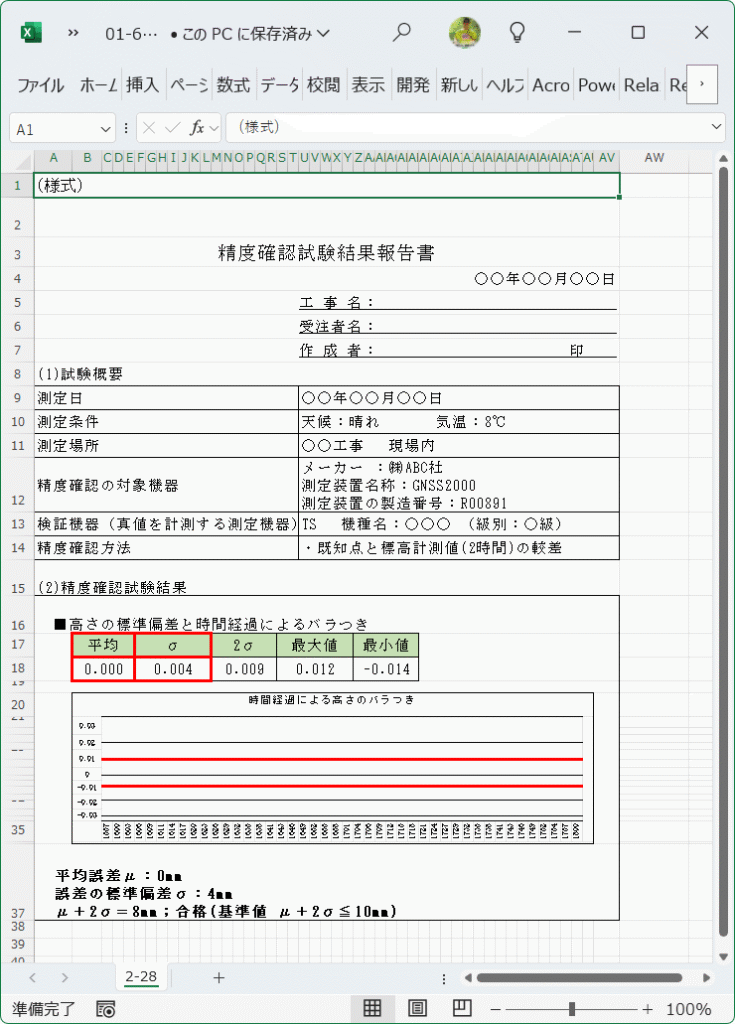Click the lightbulb ideas icon
Screen dimensions: 735x1024
517,32
